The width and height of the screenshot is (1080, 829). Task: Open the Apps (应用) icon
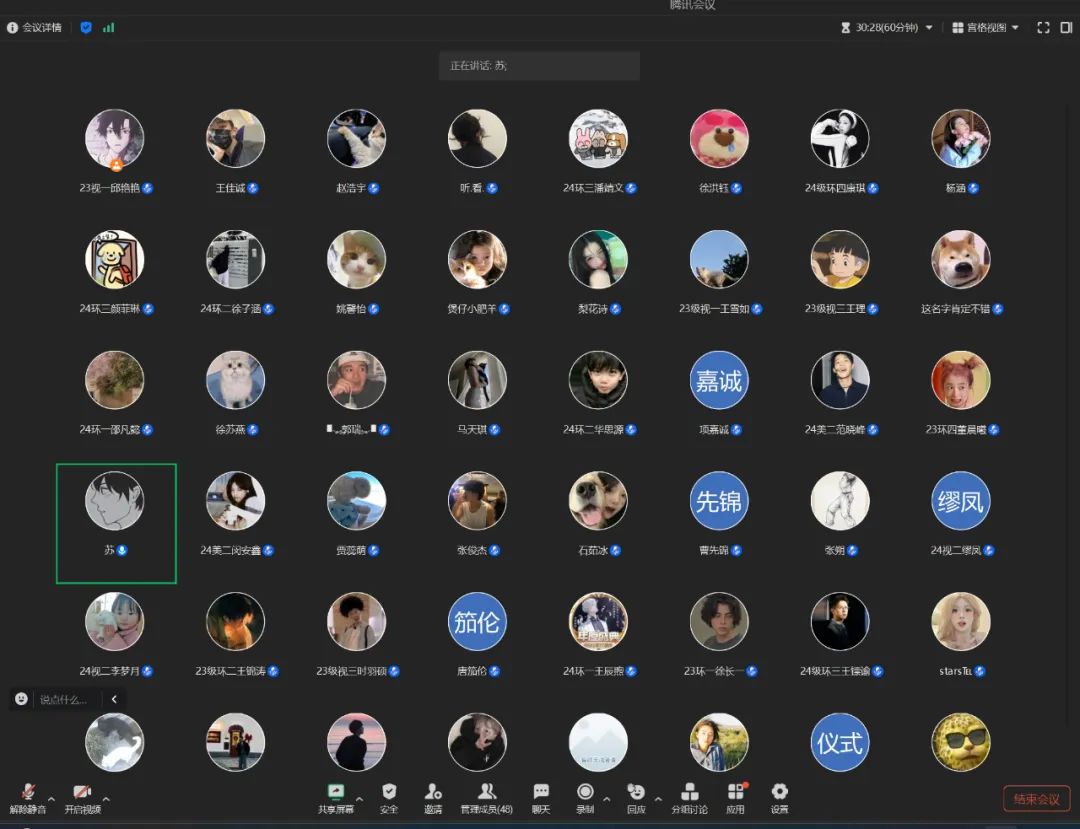736,796
